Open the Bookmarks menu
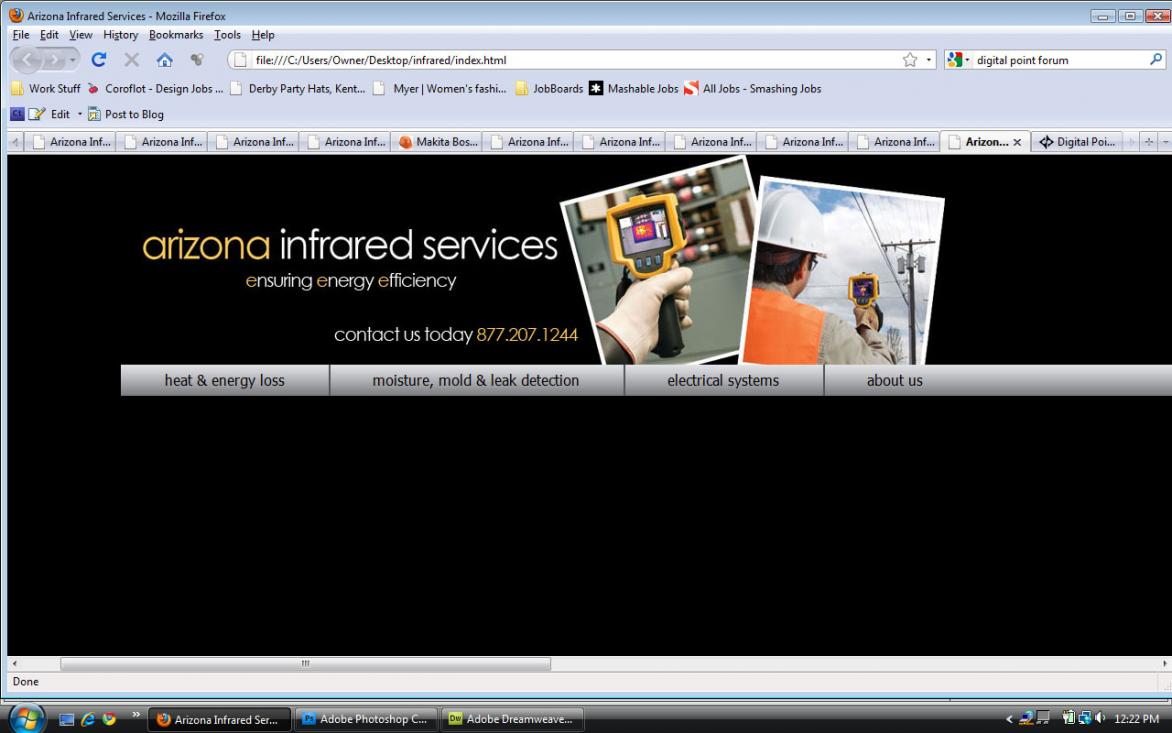The height and width of the screenshot is (733, 1172). coord(176,34)
